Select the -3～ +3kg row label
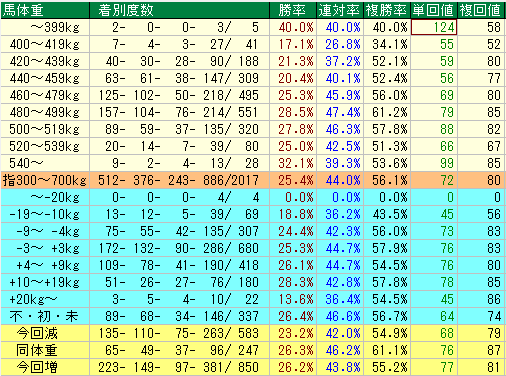Viewport: 506px width, 376px height. [x=45, y=248]
